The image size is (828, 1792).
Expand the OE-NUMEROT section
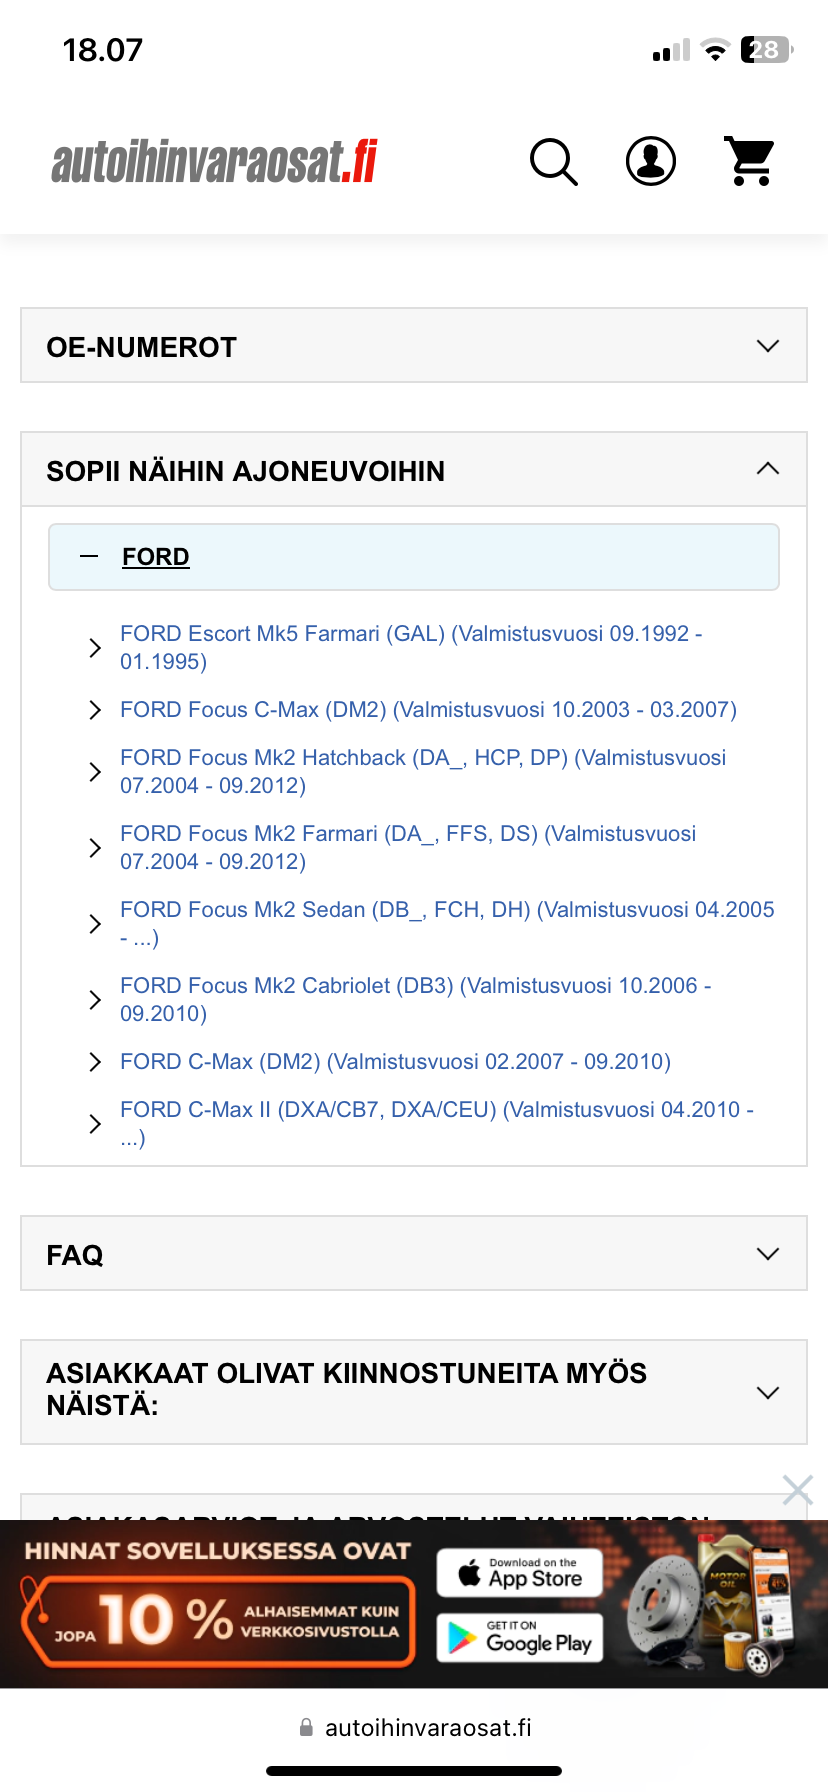[767, 346]
